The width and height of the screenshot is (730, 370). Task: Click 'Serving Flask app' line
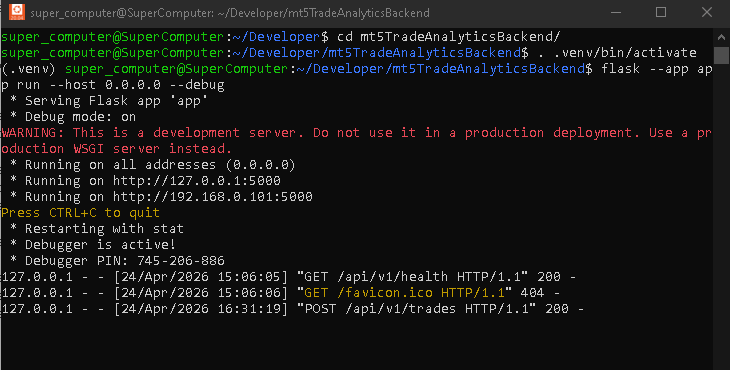click(x=109, y=101)
